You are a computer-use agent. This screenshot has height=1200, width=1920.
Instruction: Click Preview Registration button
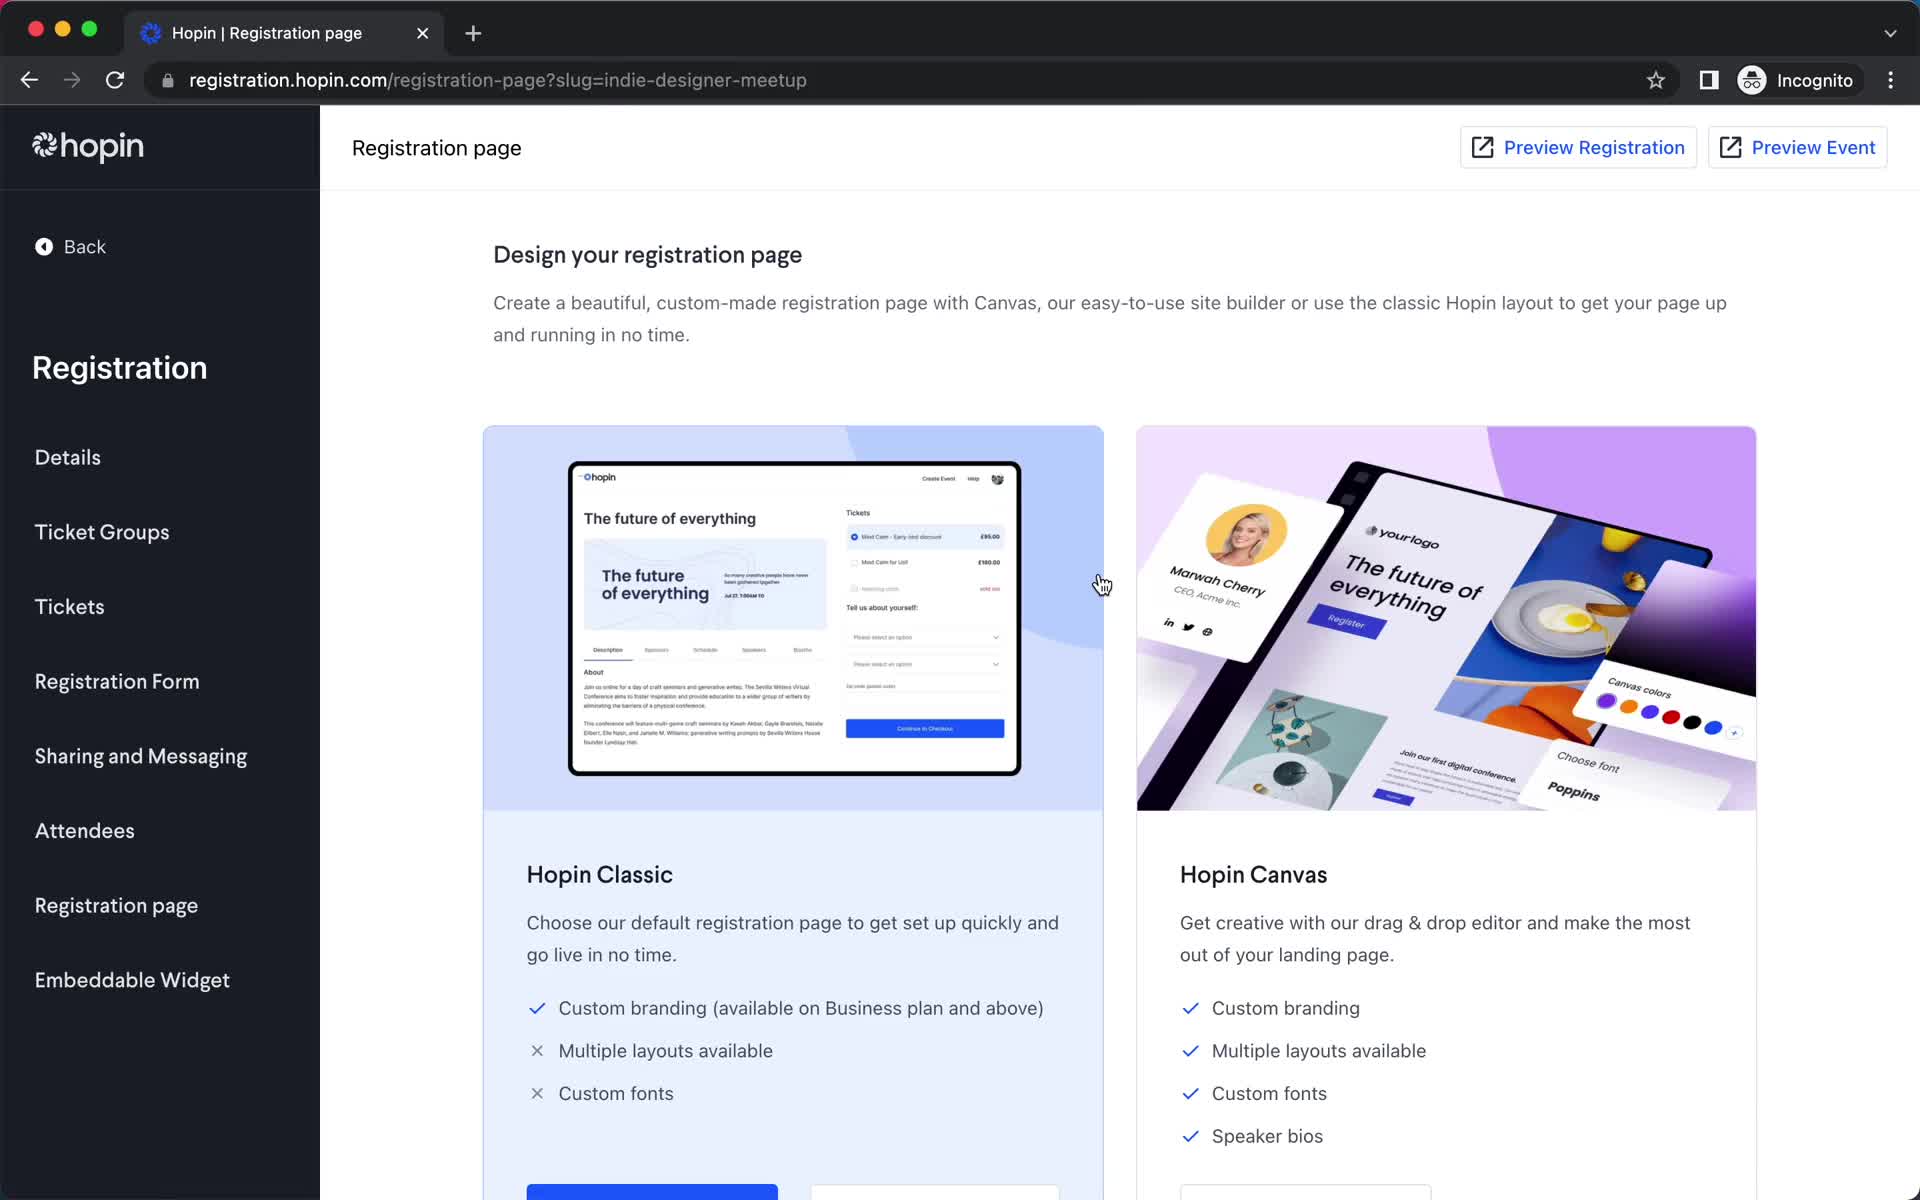tap(1578, 148)
